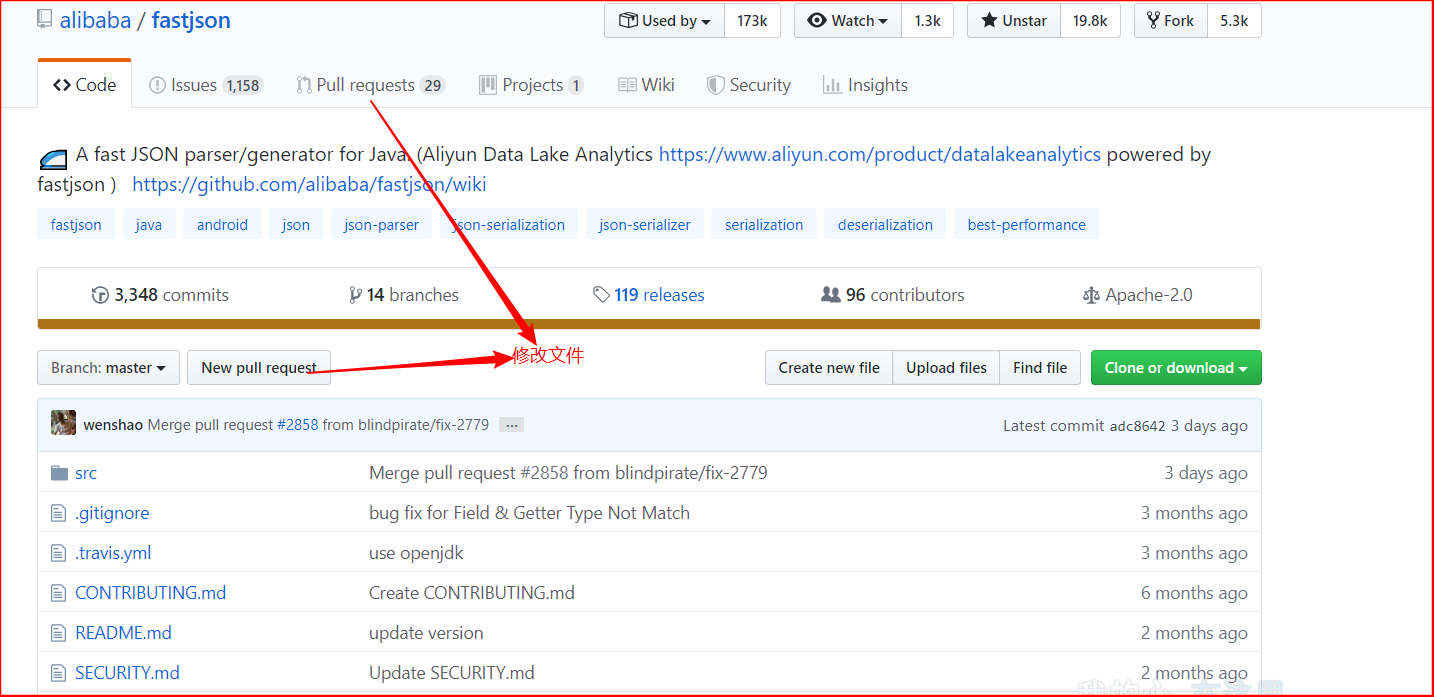Open the Branch: master dropdown

tap(109, 368)
